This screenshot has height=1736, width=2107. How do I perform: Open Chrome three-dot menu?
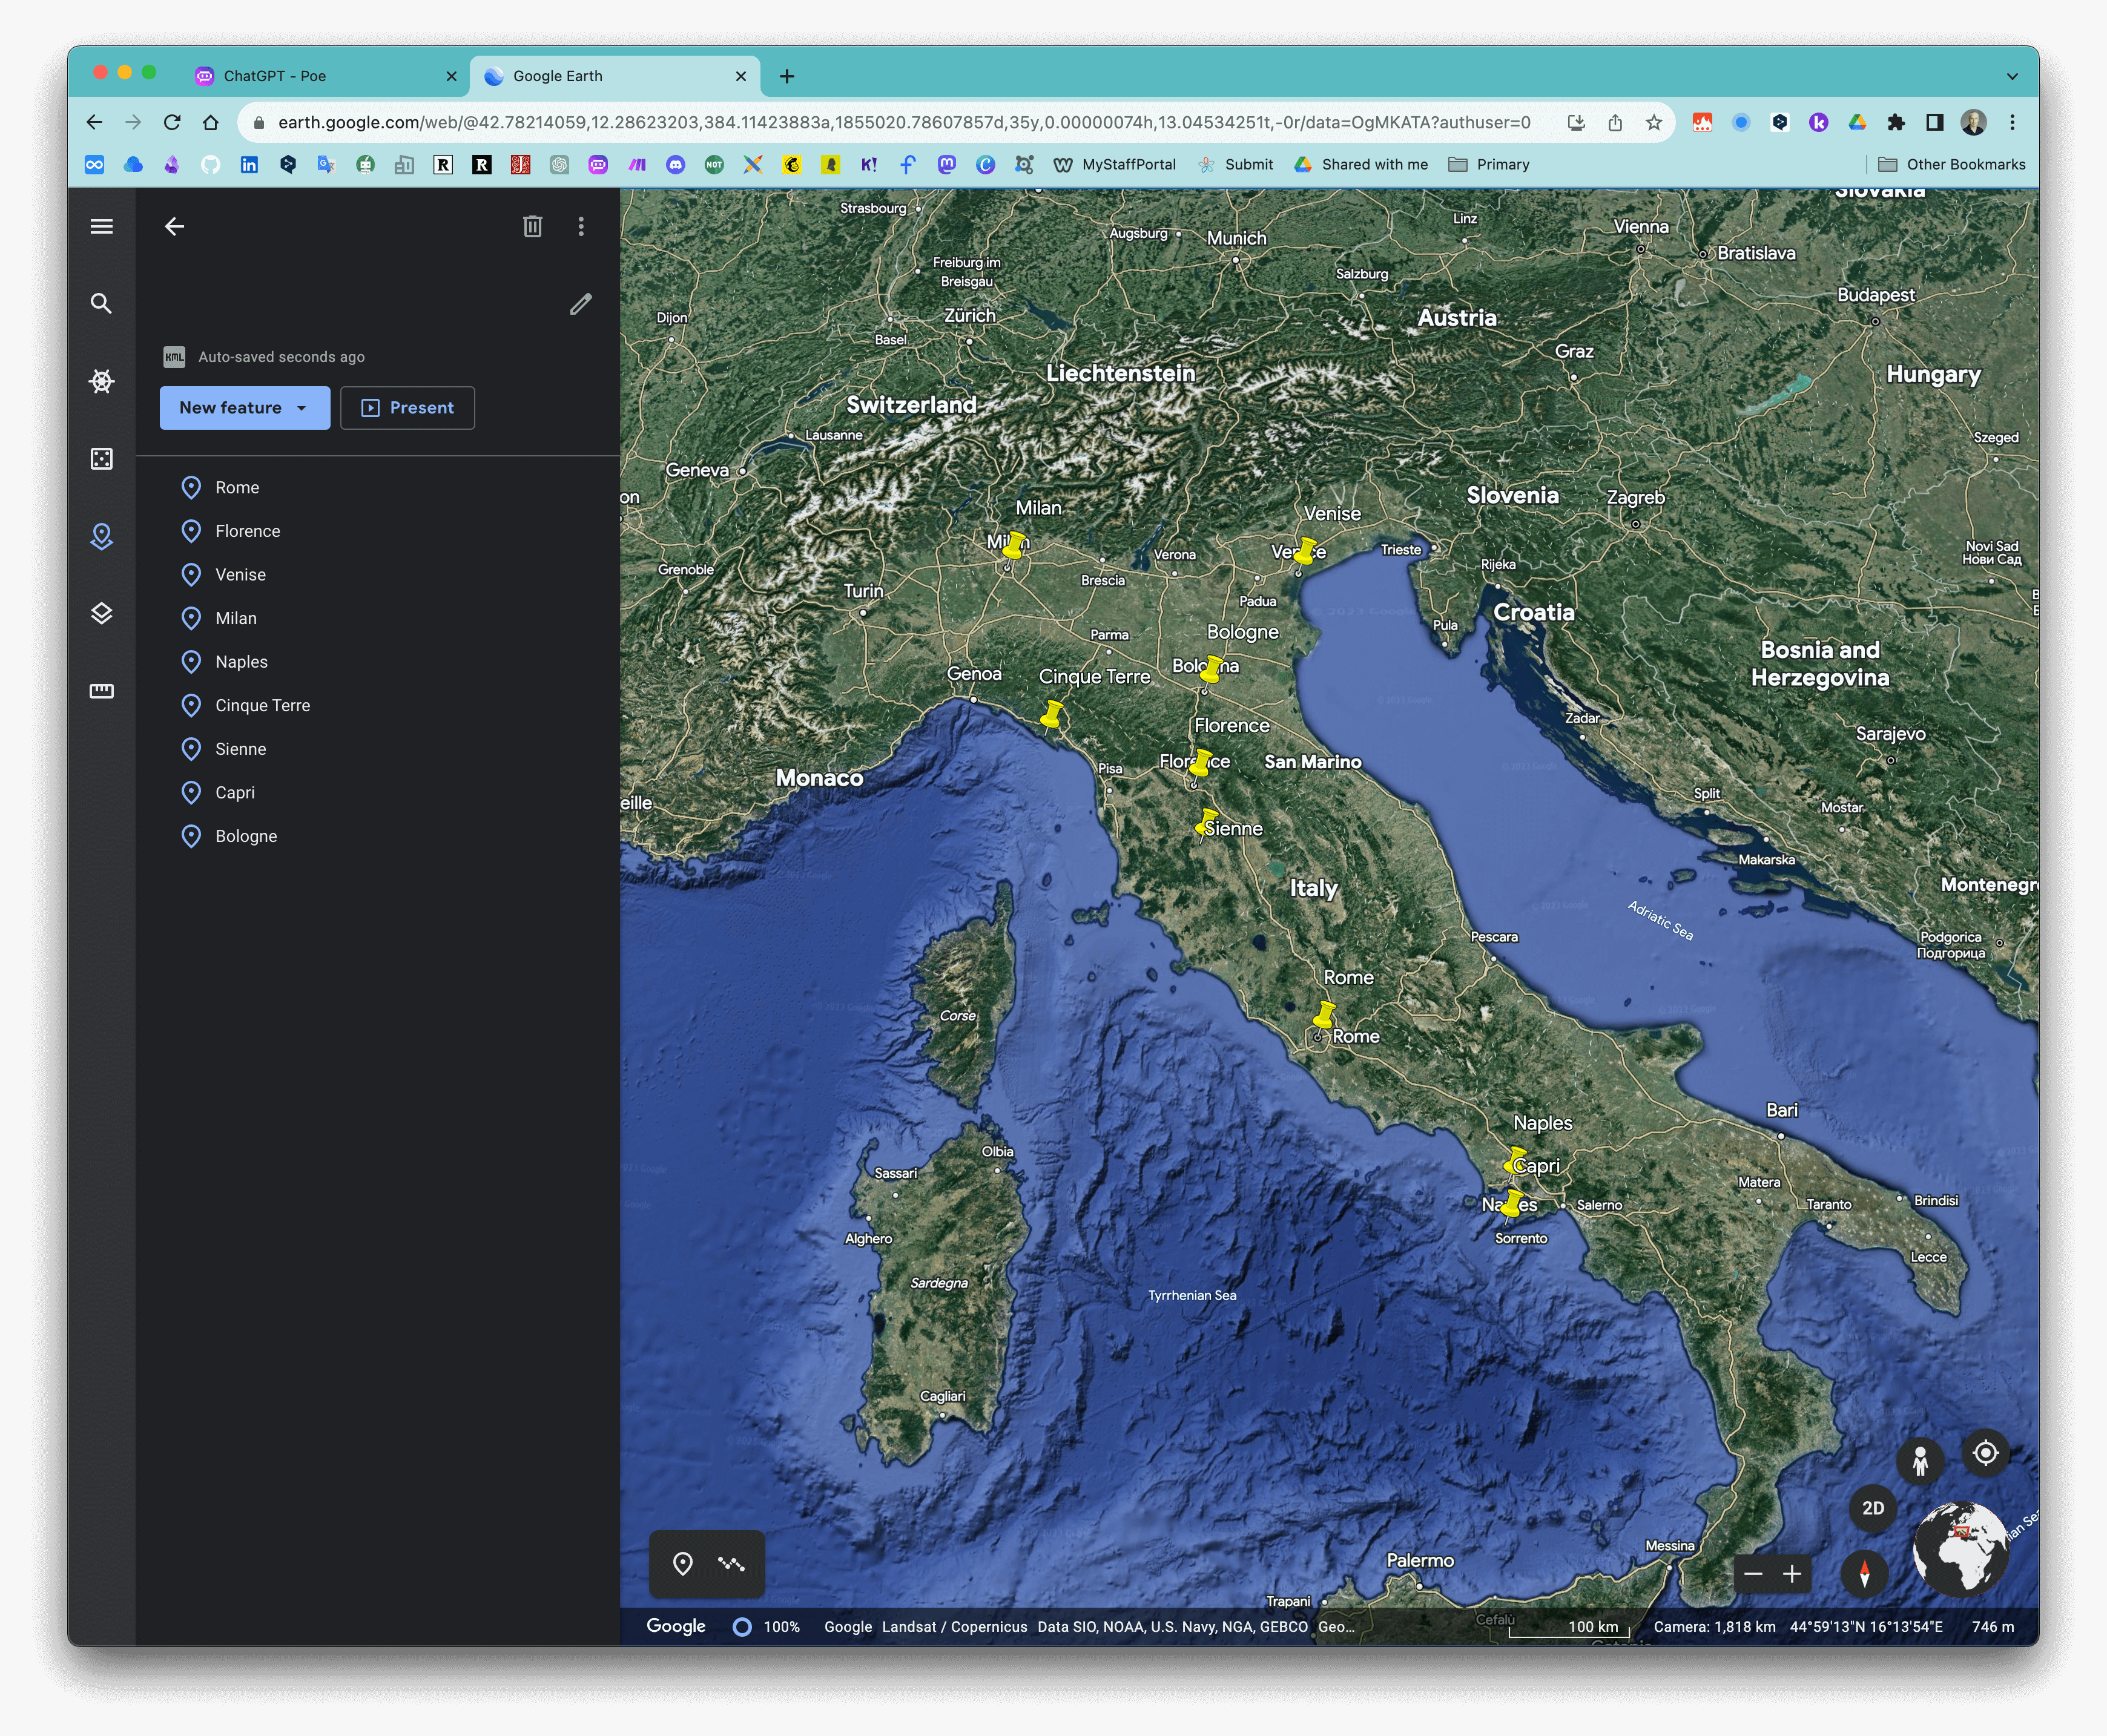(x=2013, y=122)
